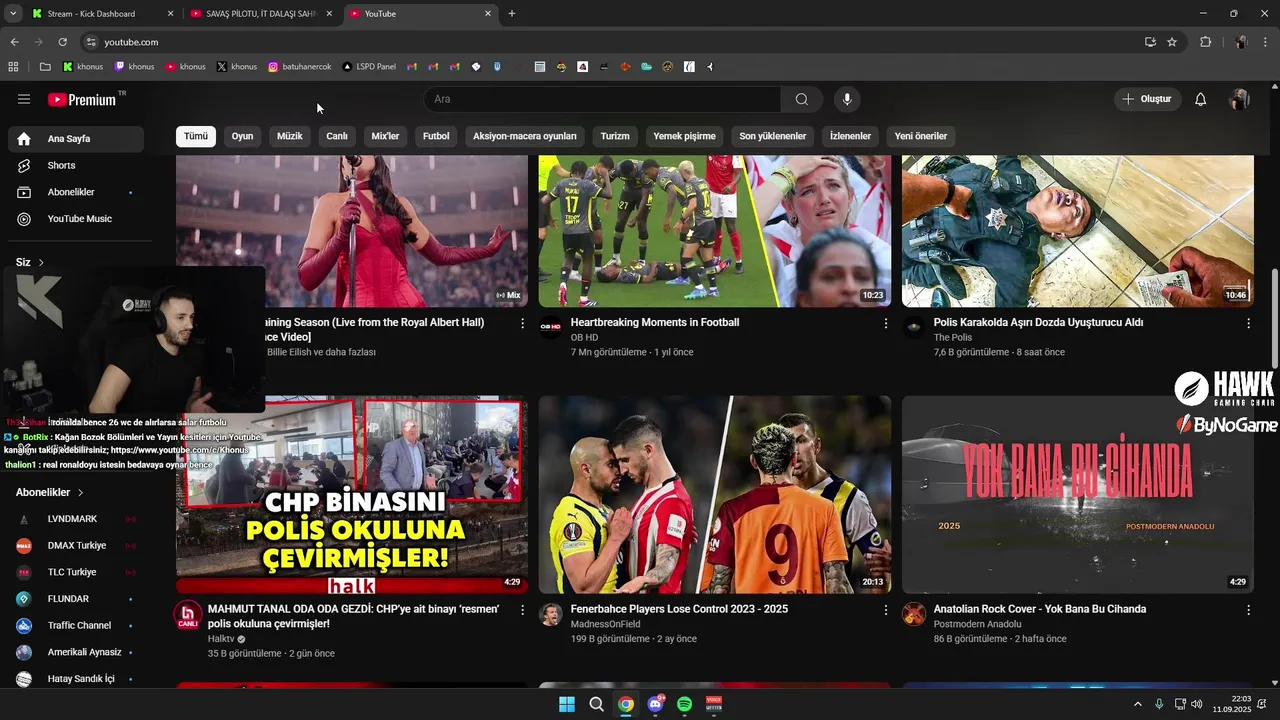The width and height of the screenshot is (1280, 720).
Task: Open options for Heartbreaking Moments video
Action: [x=885, y=323]
